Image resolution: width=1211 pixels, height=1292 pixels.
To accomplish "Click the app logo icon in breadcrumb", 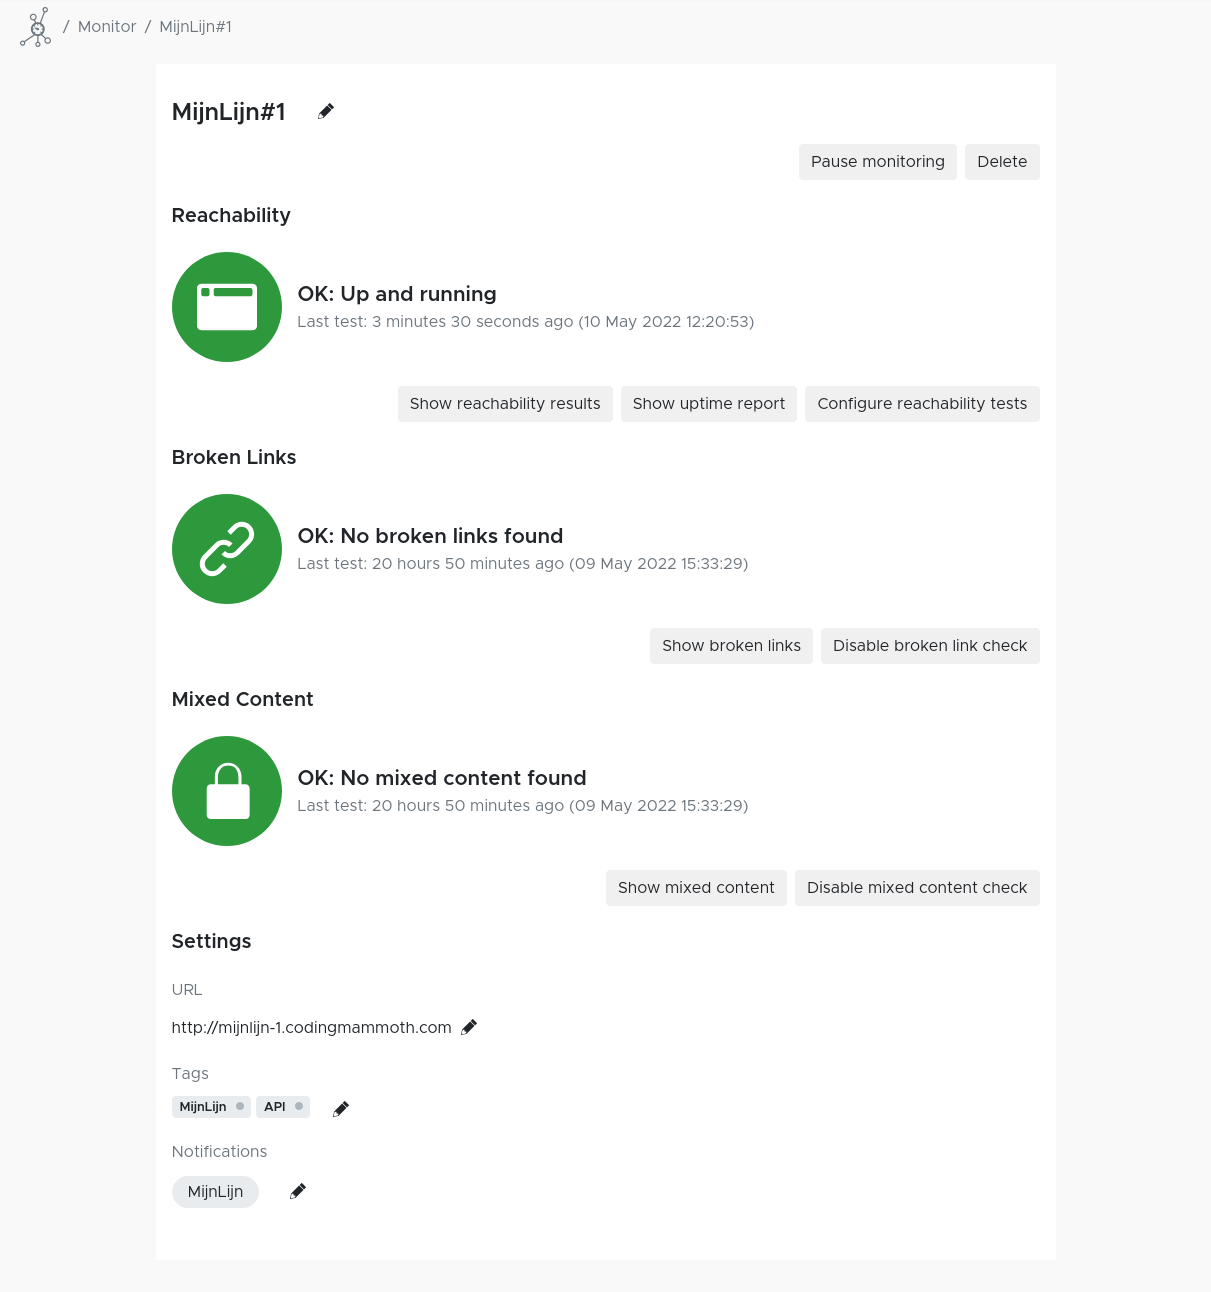I will 36,27.
